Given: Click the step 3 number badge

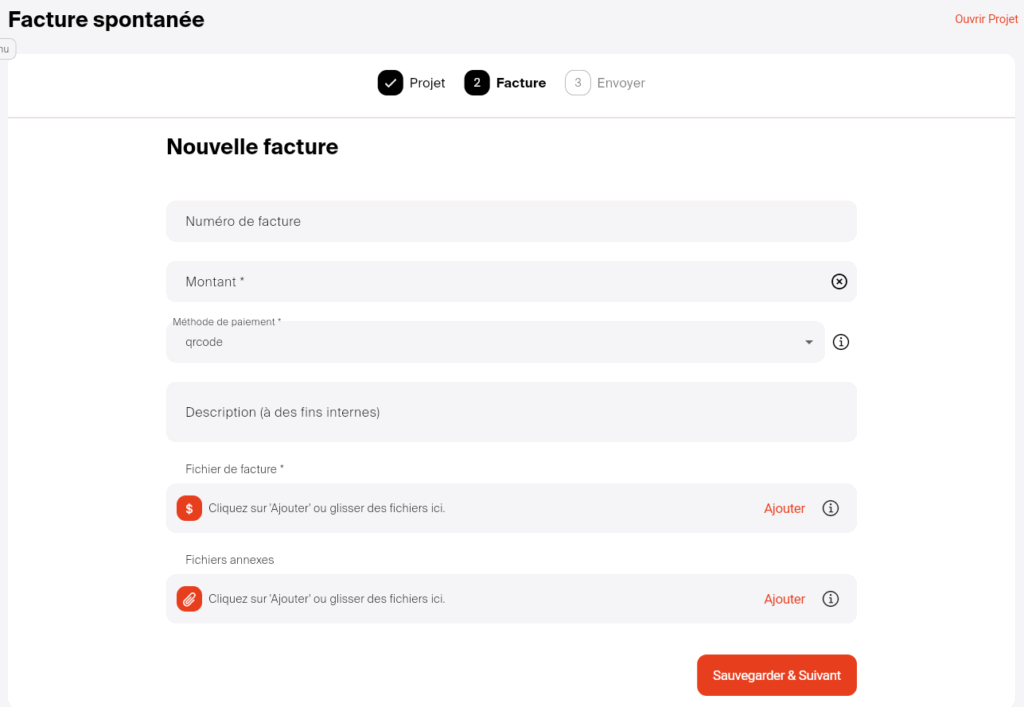Looking at the screenshot, I should tap(578, 83).
